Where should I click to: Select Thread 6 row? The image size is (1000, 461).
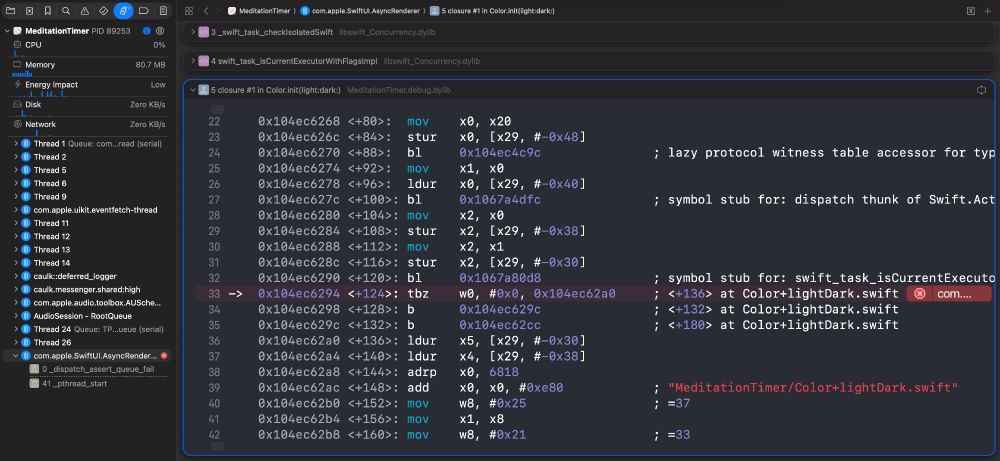click(89, 183)
